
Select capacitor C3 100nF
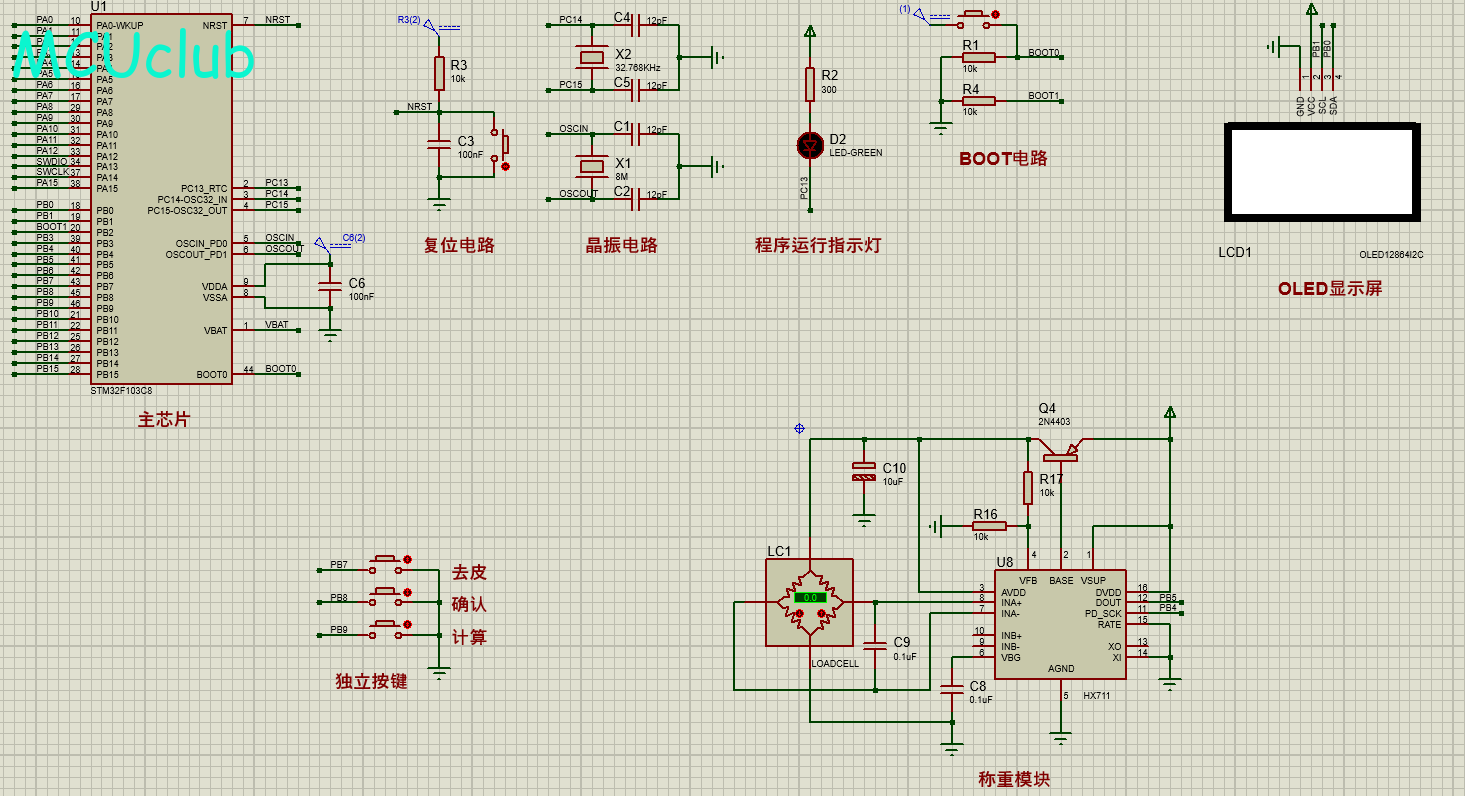tap(439, 145)
